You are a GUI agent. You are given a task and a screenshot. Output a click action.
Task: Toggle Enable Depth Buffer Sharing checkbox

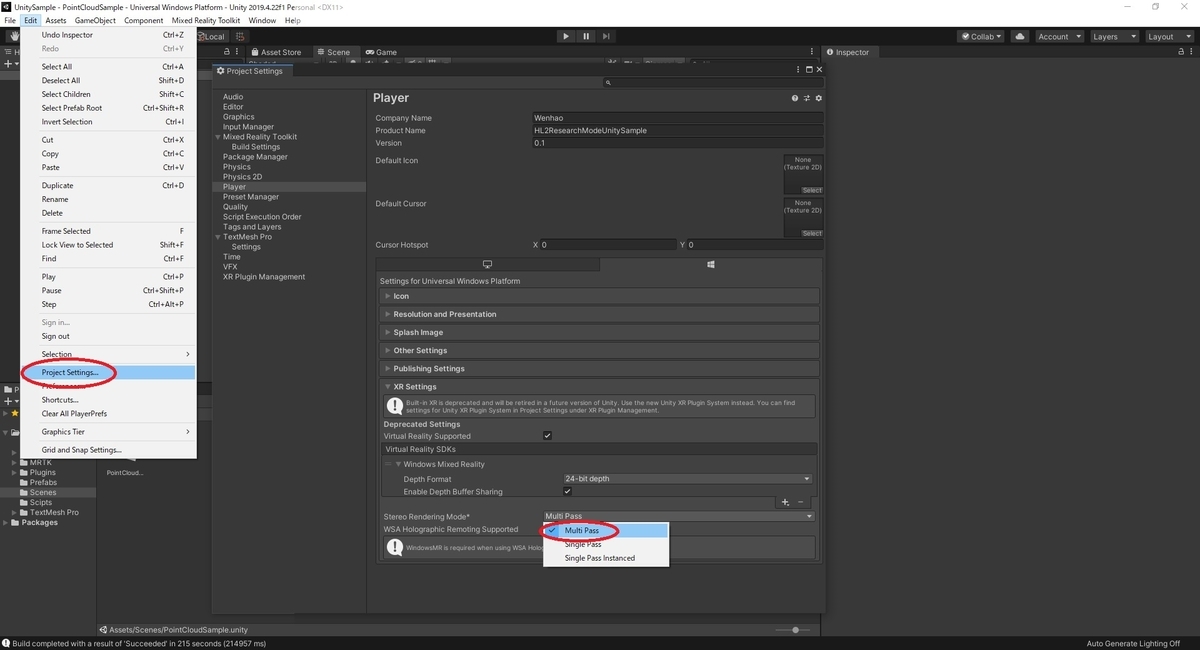coord(567,491)
